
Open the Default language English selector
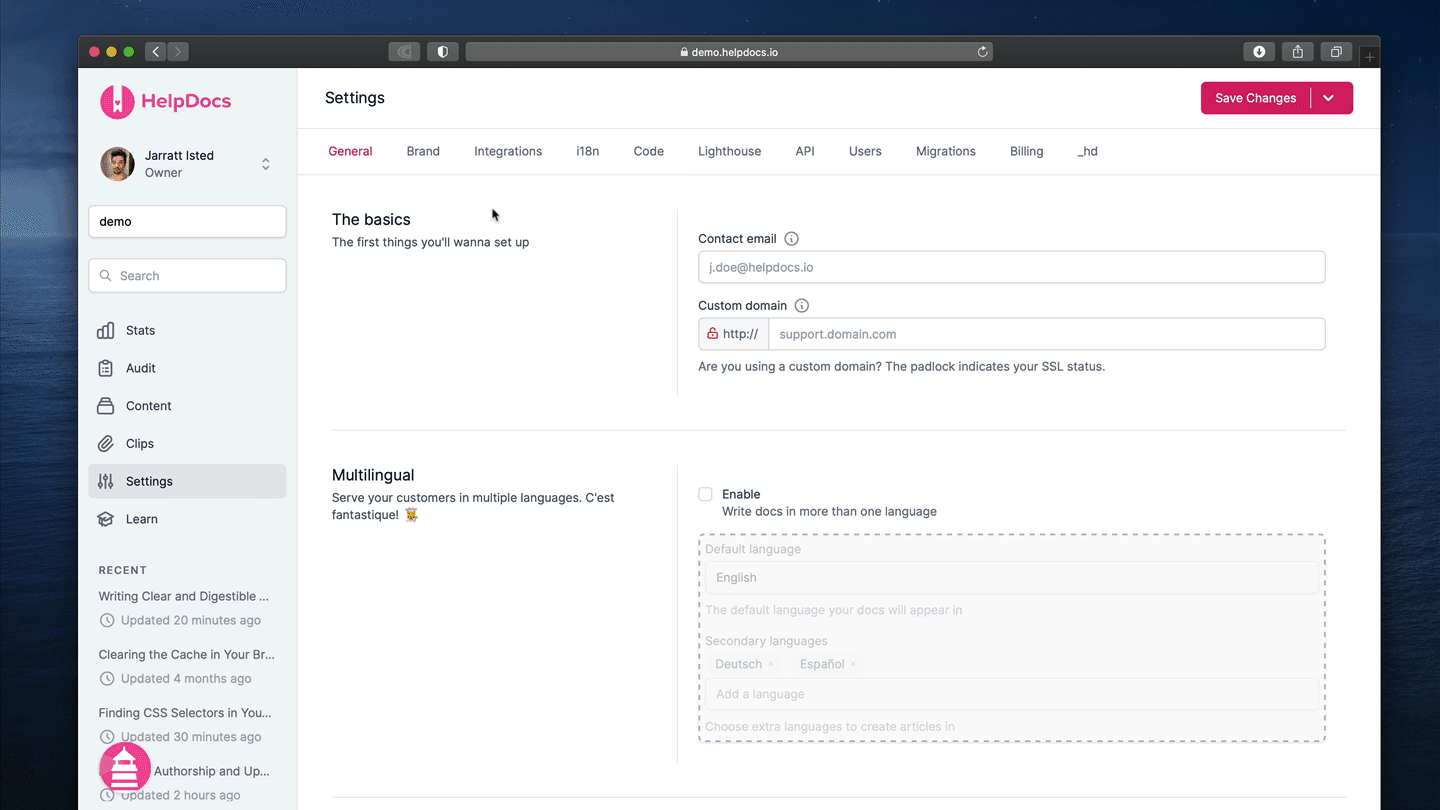tap(1012, 577)
